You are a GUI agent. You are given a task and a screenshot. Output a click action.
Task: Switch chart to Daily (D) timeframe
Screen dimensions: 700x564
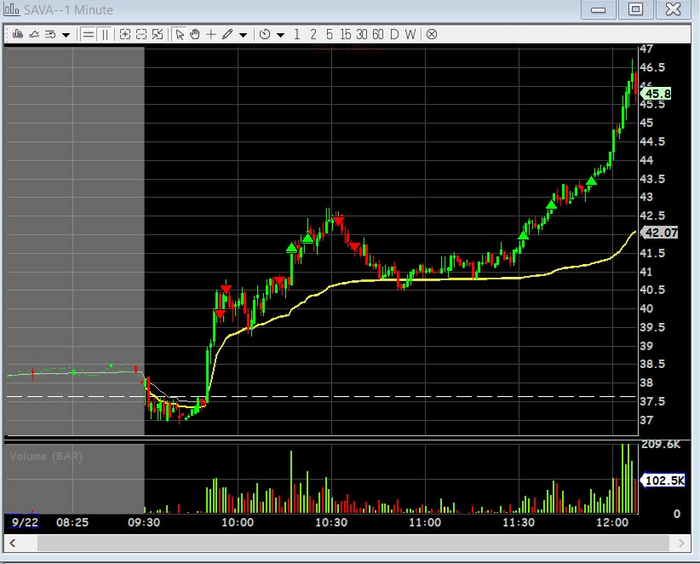point(394,34)
